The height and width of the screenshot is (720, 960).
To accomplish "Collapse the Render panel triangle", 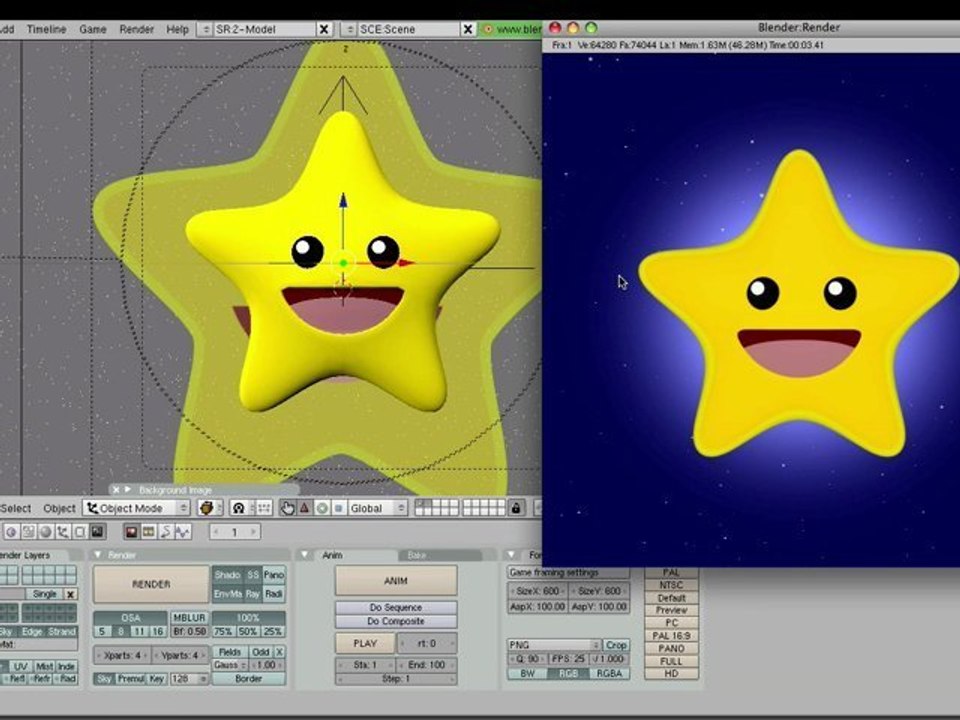I will pyautogui.click(x=97, y=555).
